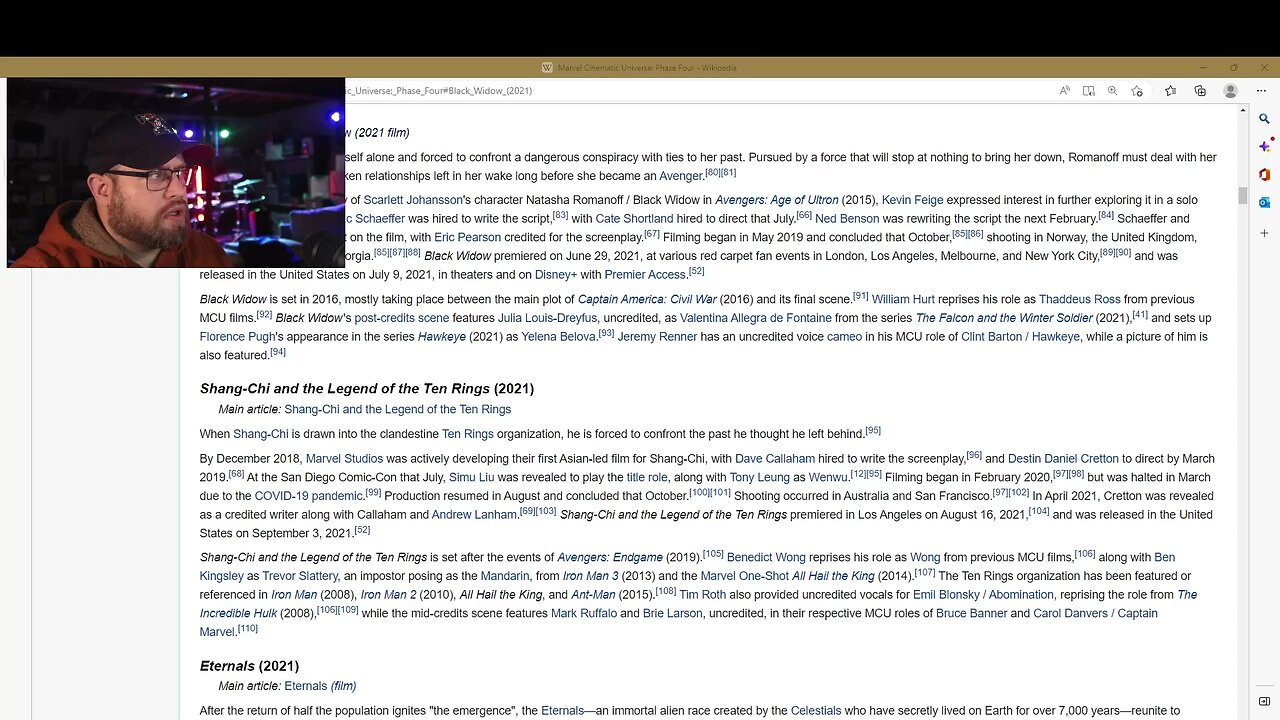Open Microsoft Office icon in sidebar

1264,174
